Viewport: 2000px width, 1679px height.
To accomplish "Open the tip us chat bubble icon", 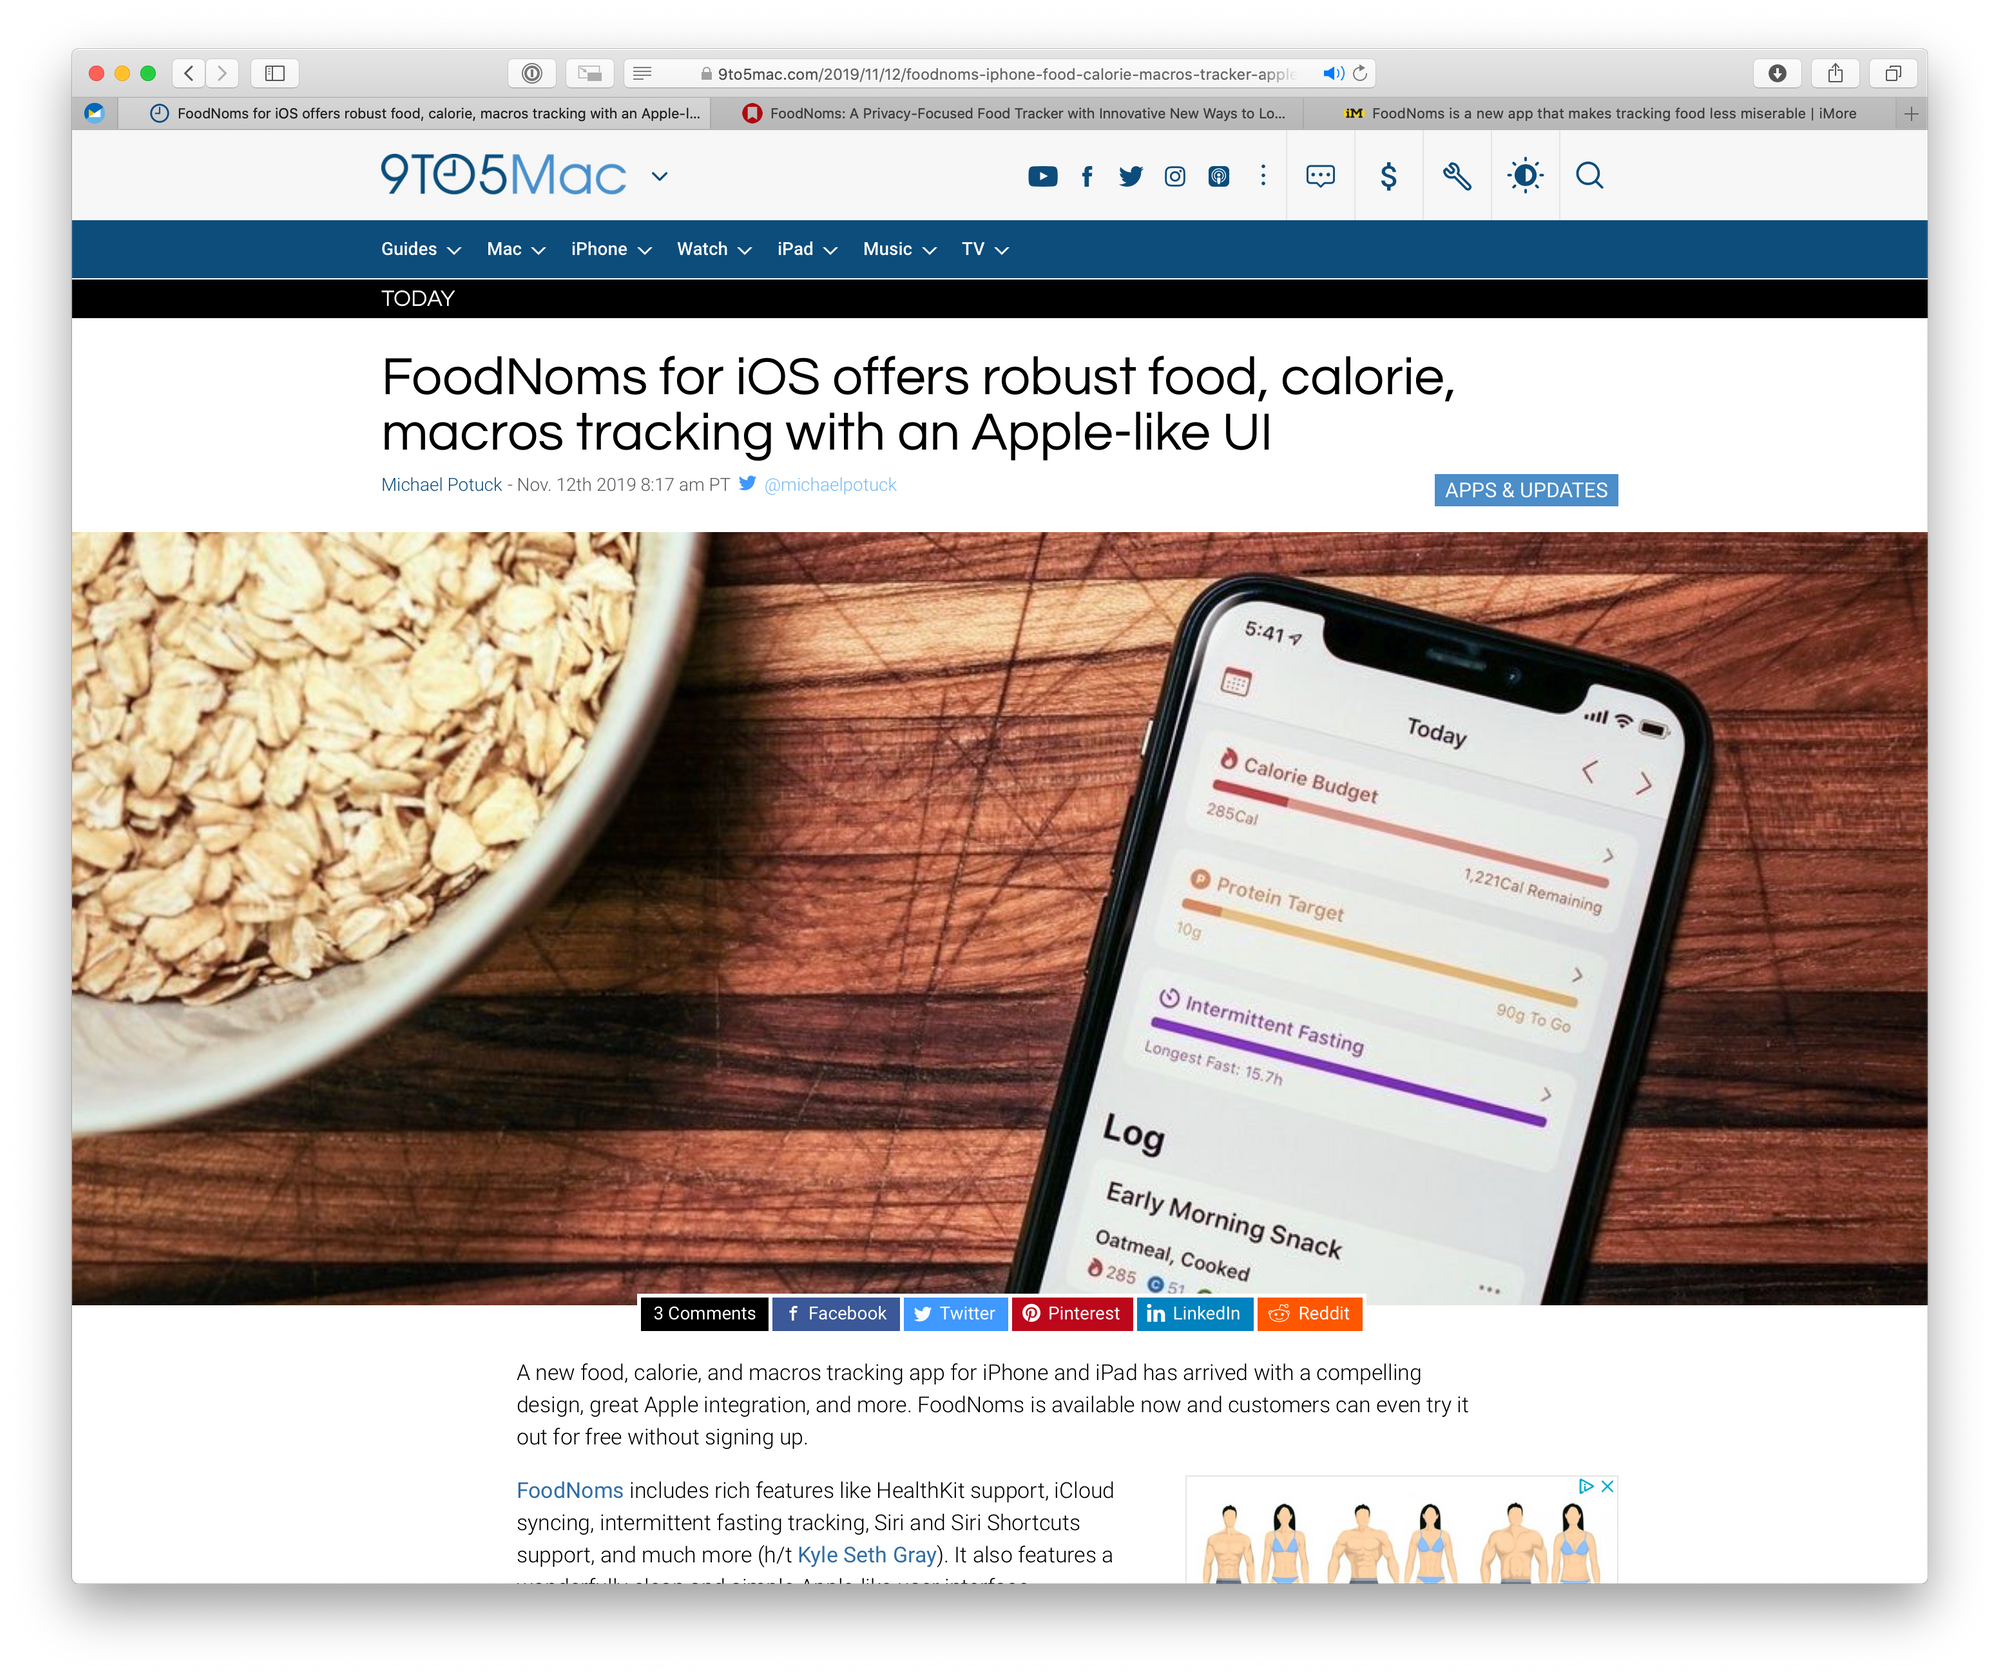I will pyautogui.click(x=1320, y=177).
